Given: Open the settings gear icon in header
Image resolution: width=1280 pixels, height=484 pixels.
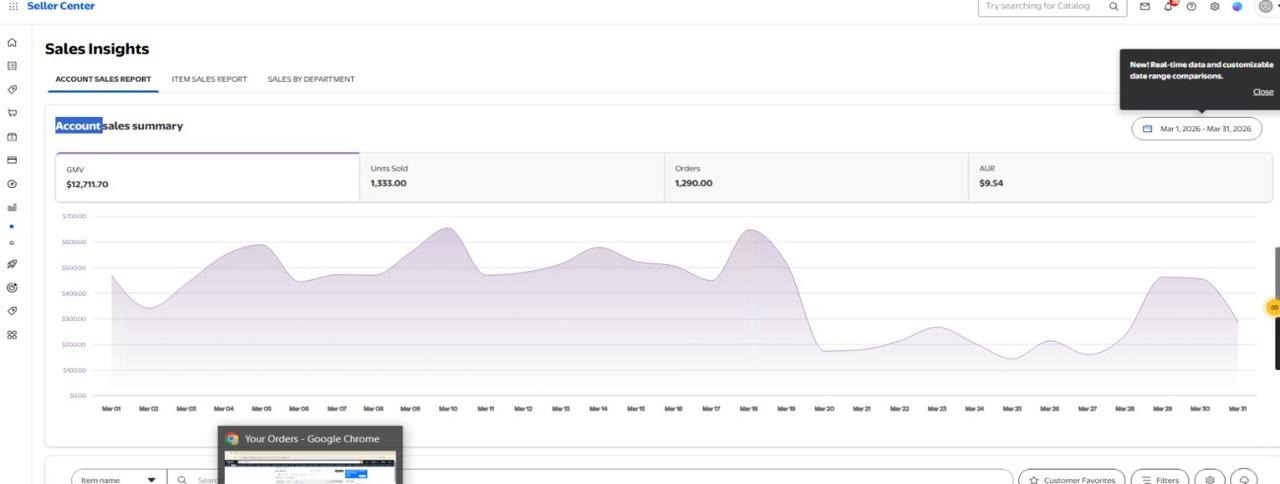Looking at the screenshot, I should (1214, 6).
